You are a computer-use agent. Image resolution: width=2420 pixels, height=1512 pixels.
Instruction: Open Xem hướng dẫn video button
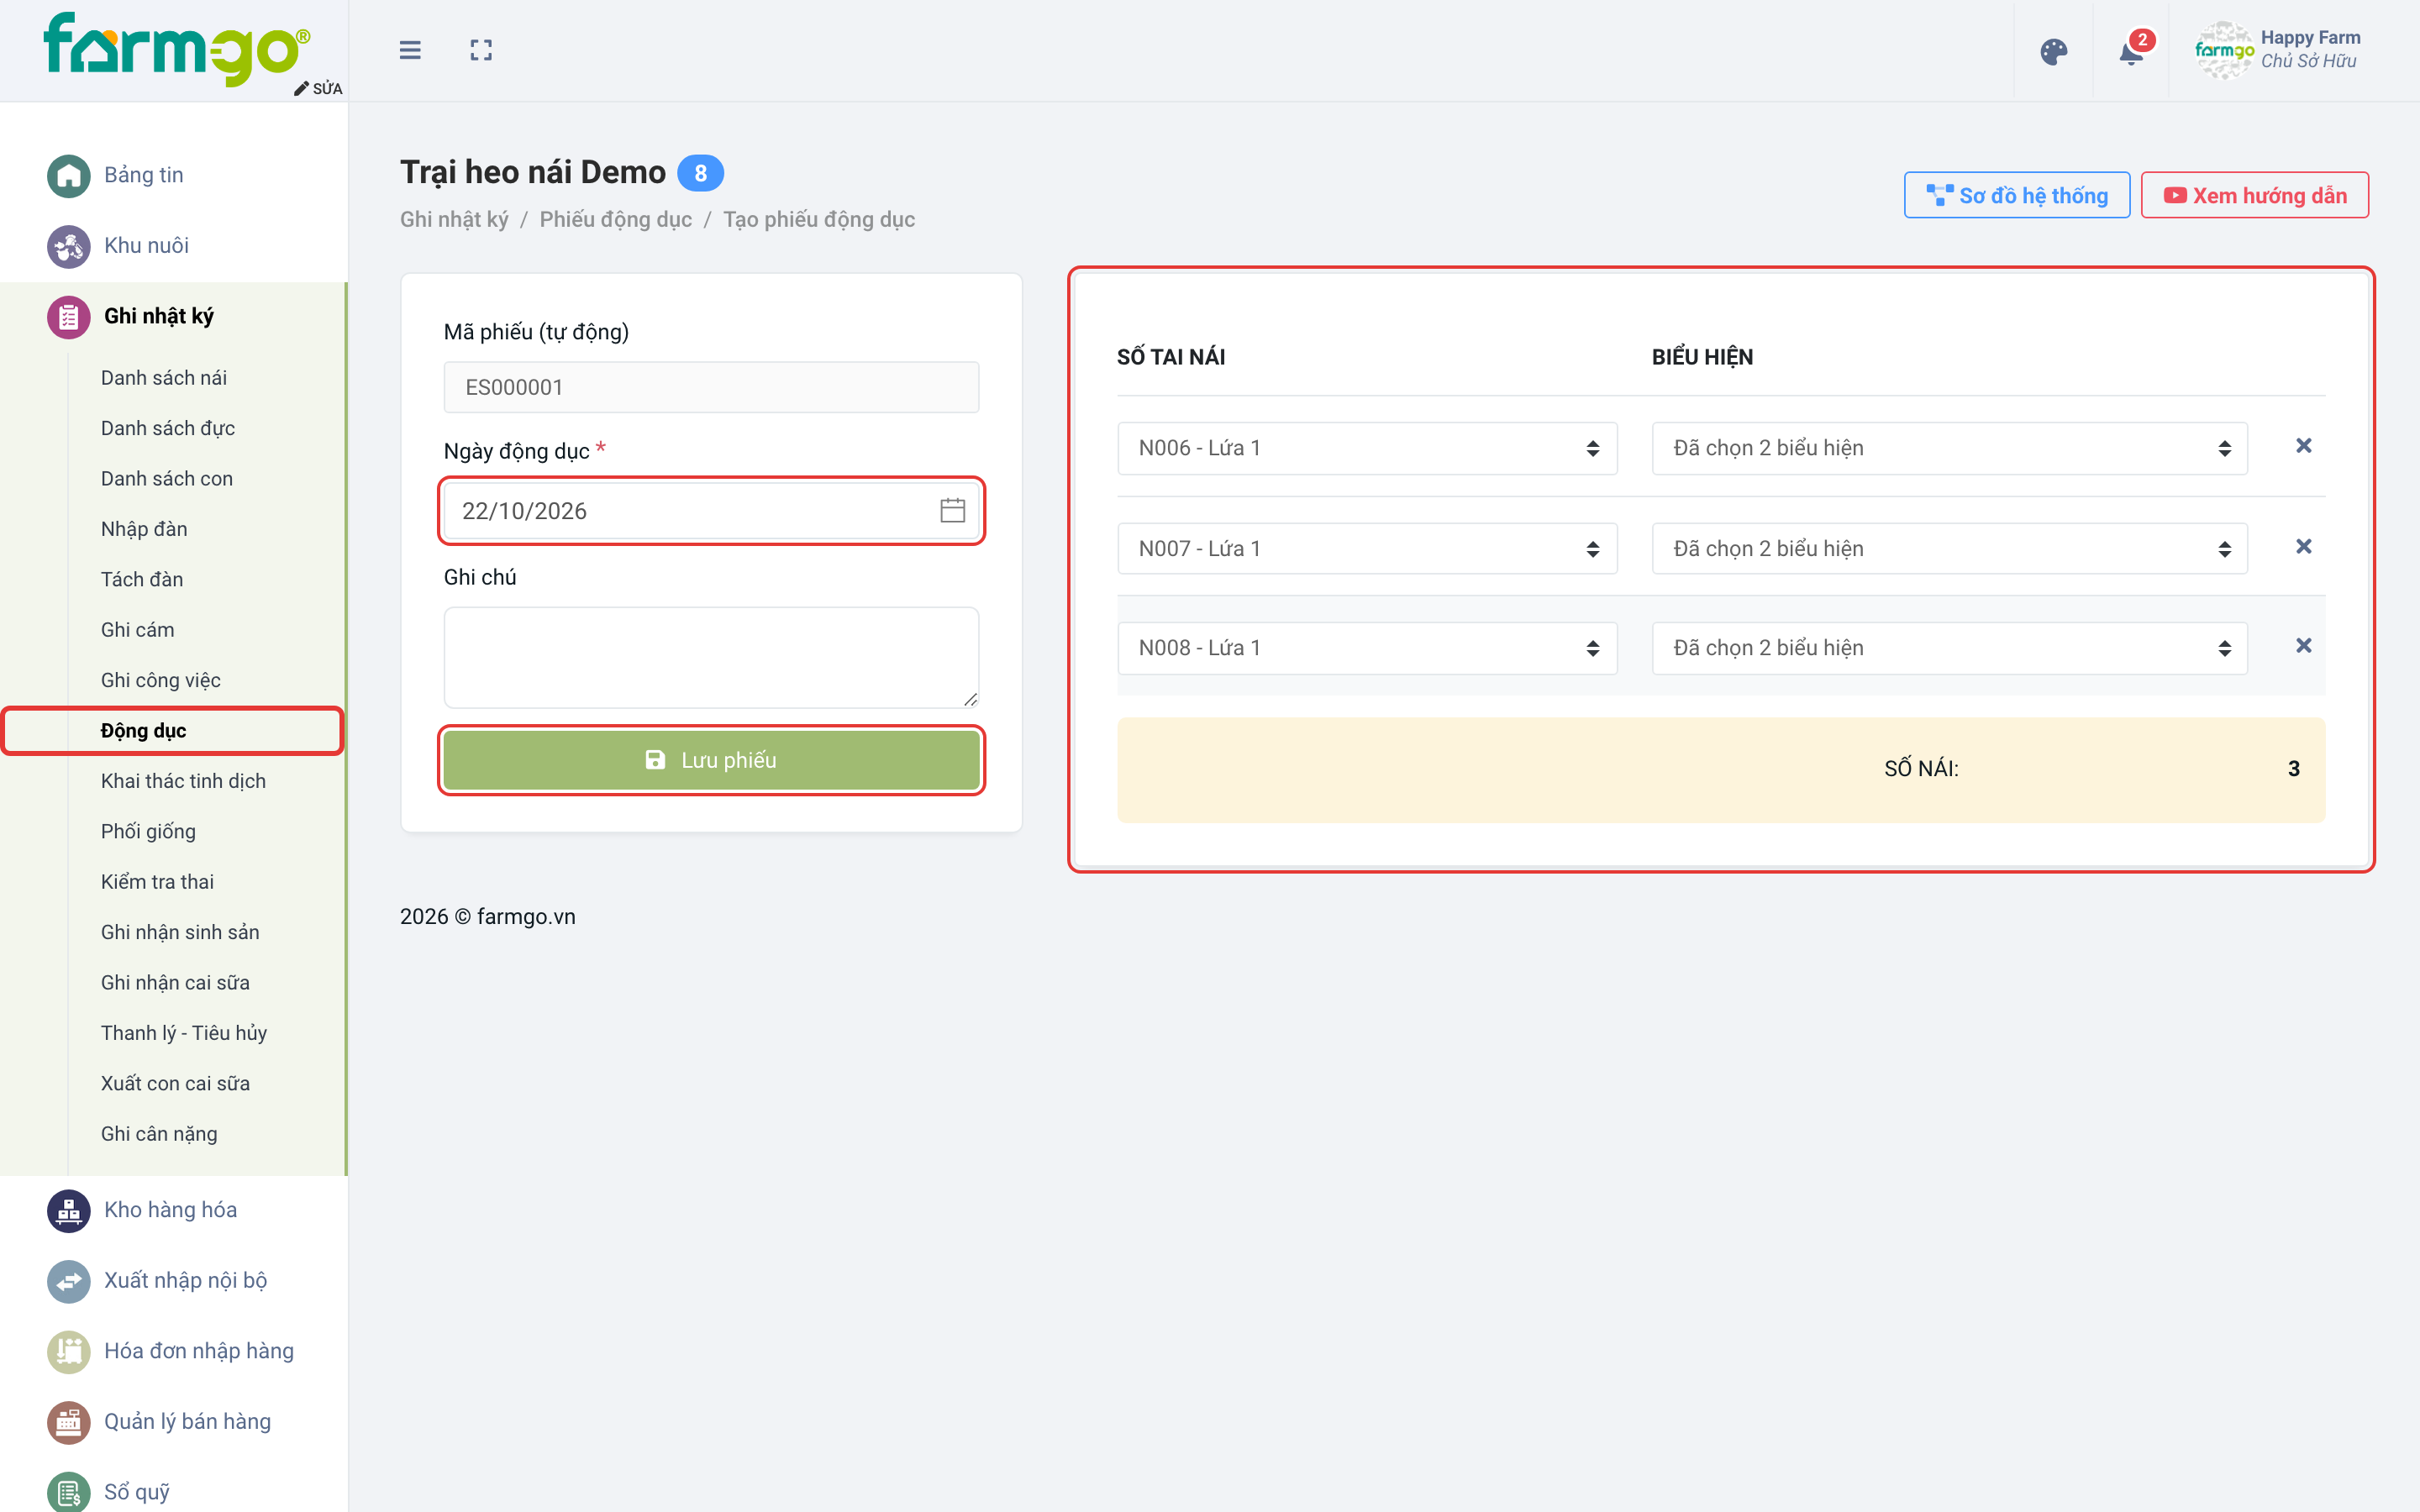click(2254, 195)
